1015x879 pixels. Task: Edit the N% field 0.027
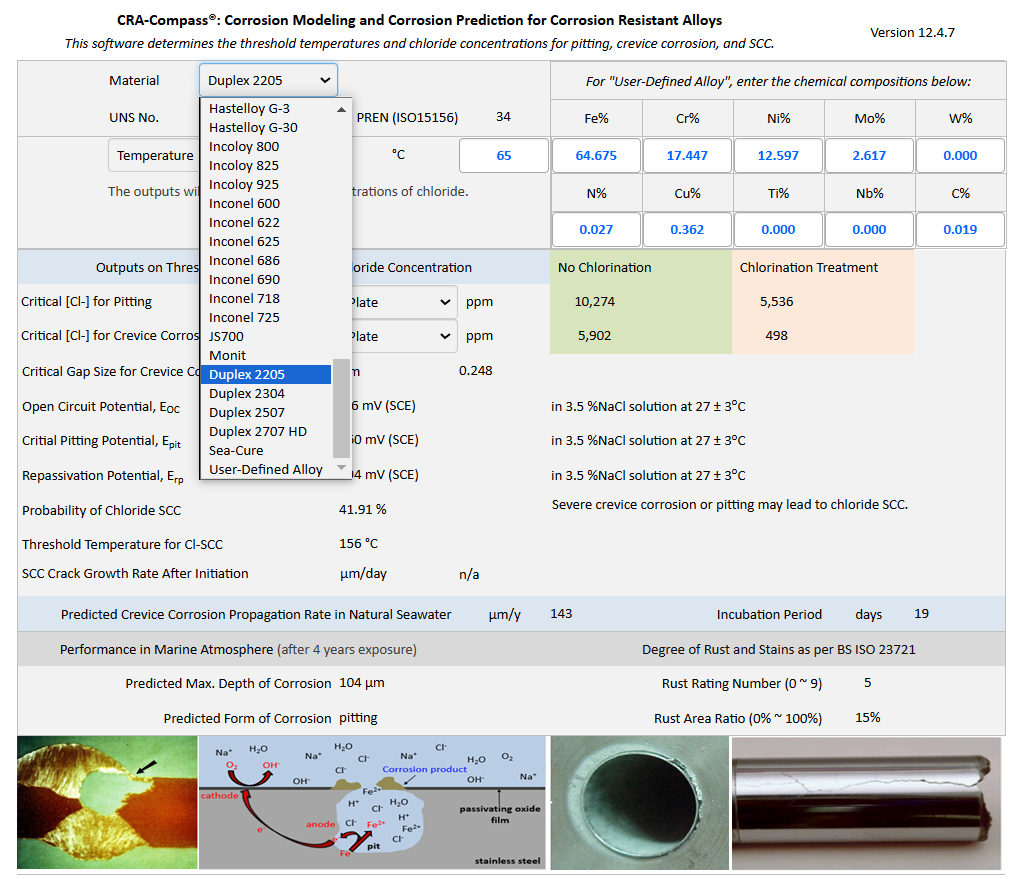coord(596,230)
